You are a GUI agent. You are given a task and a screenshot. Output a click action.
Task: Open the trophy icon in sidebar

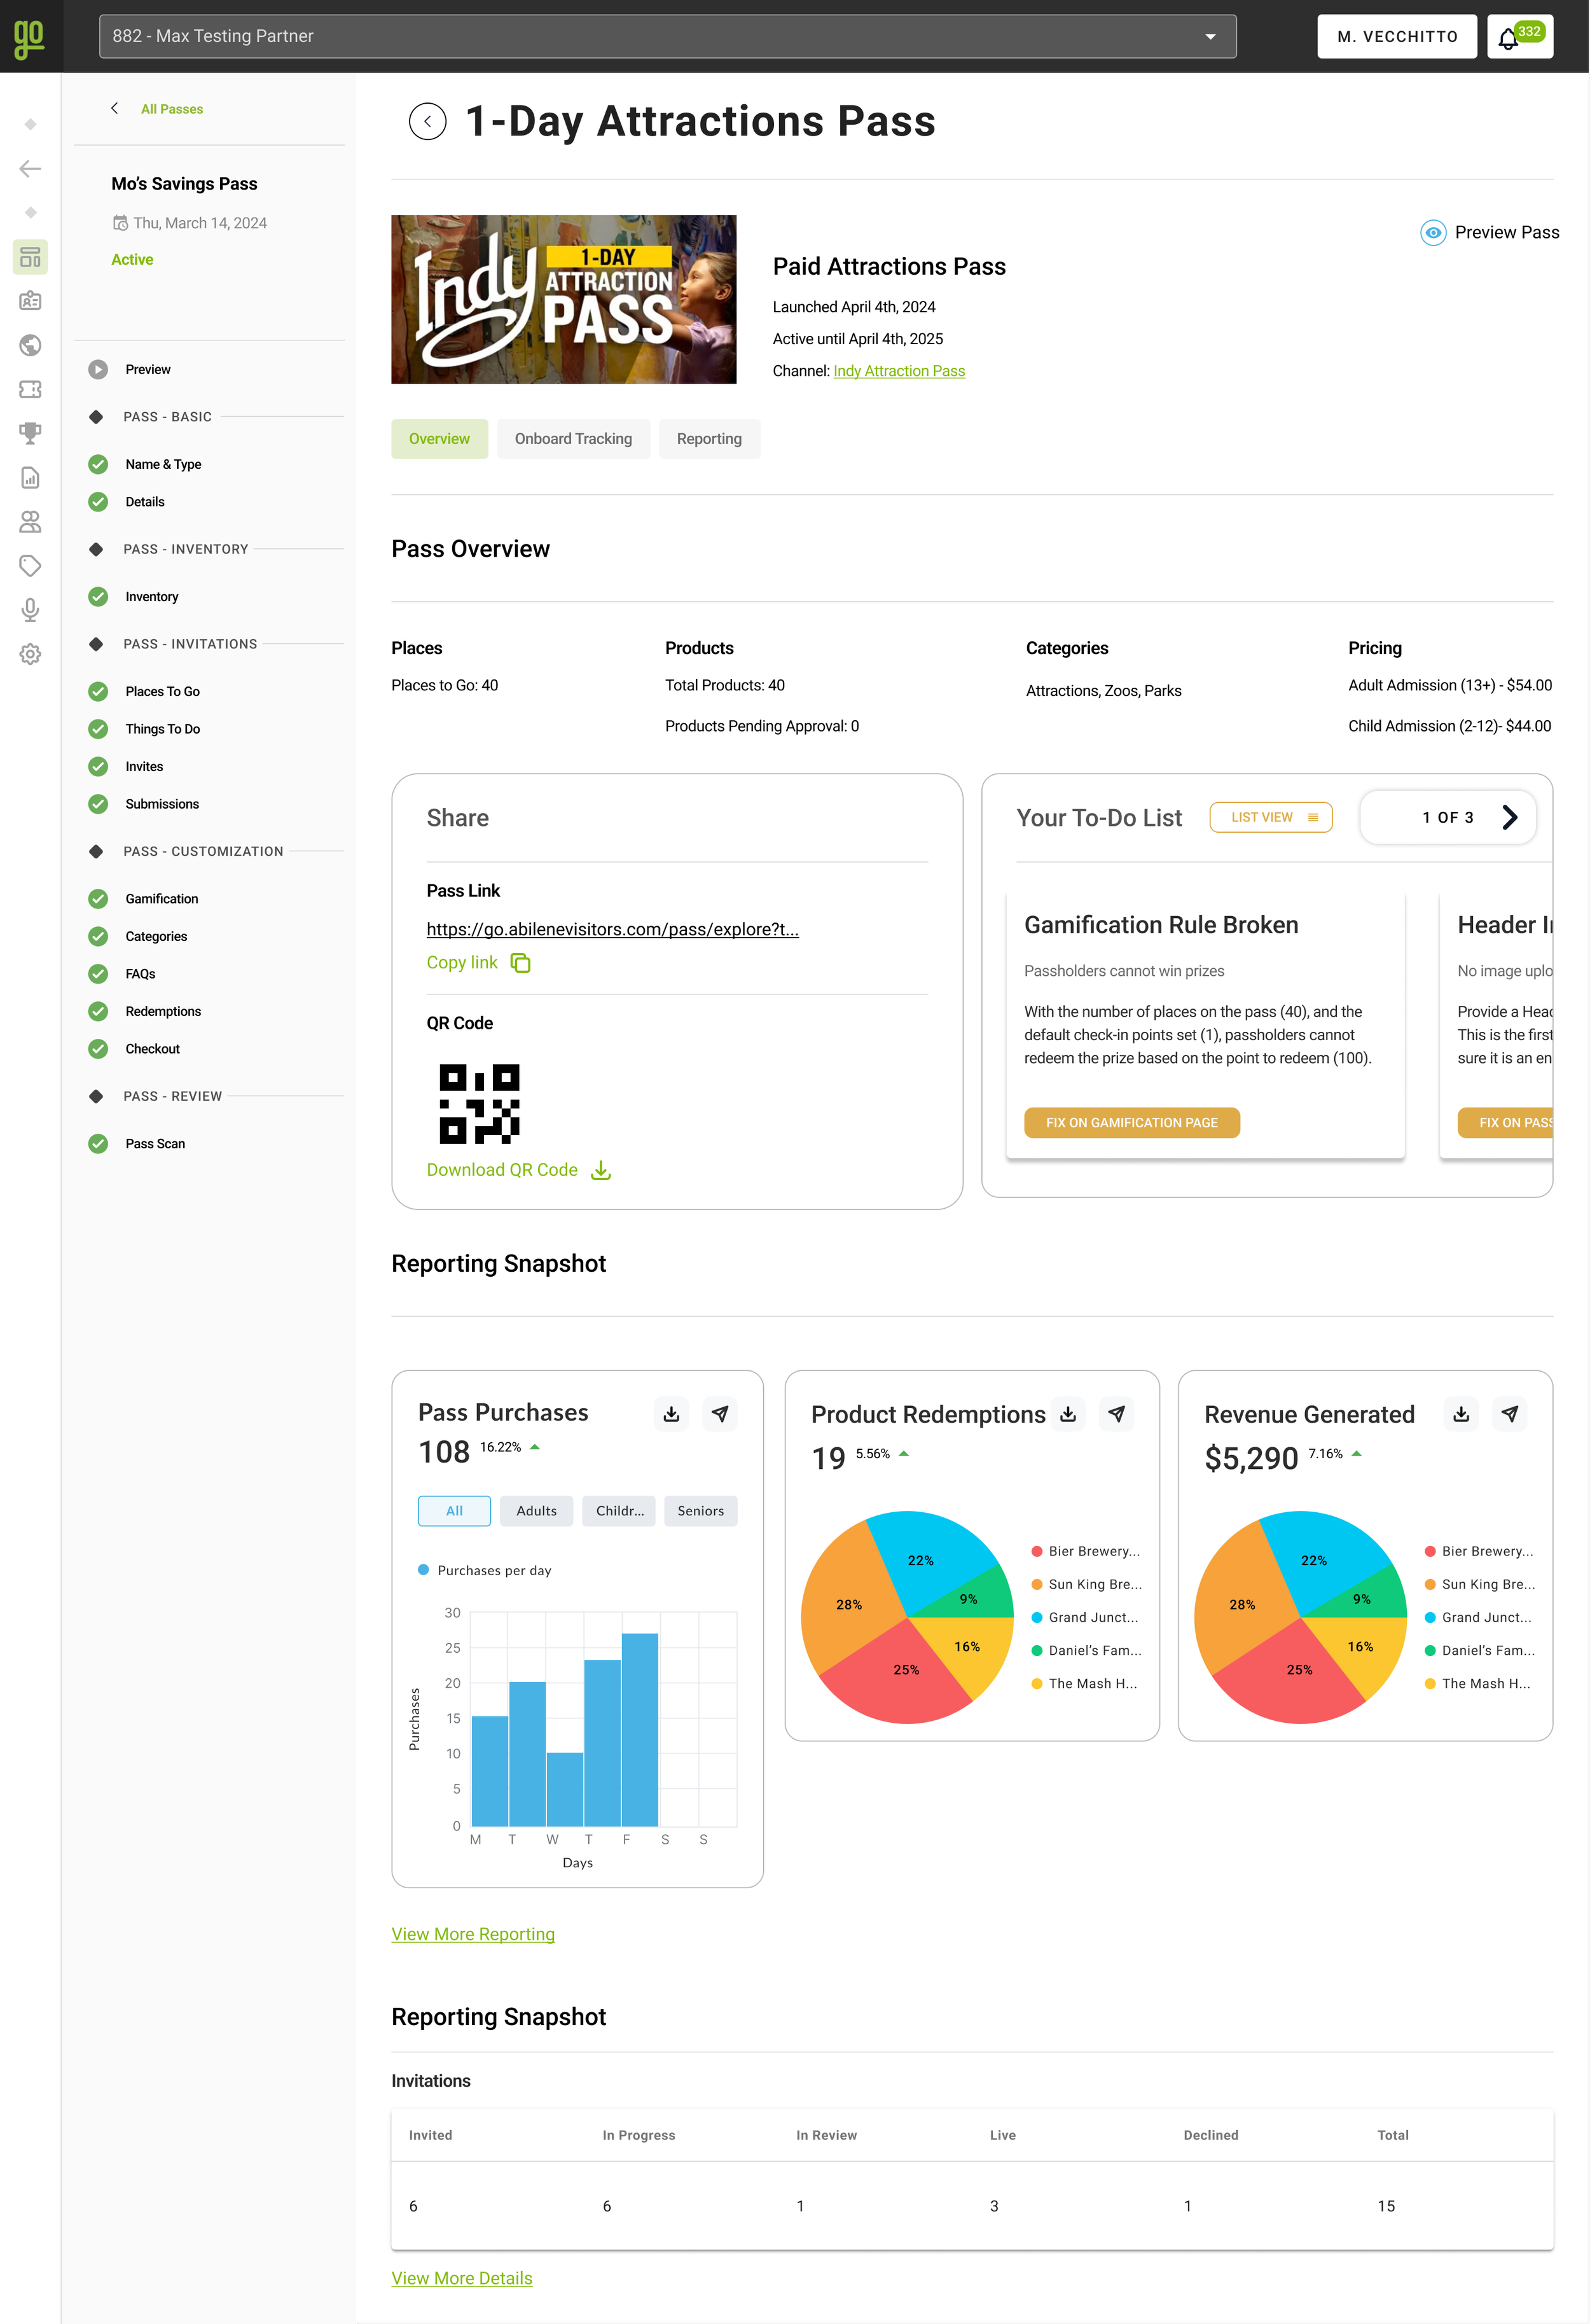click(x=30, y=433)
